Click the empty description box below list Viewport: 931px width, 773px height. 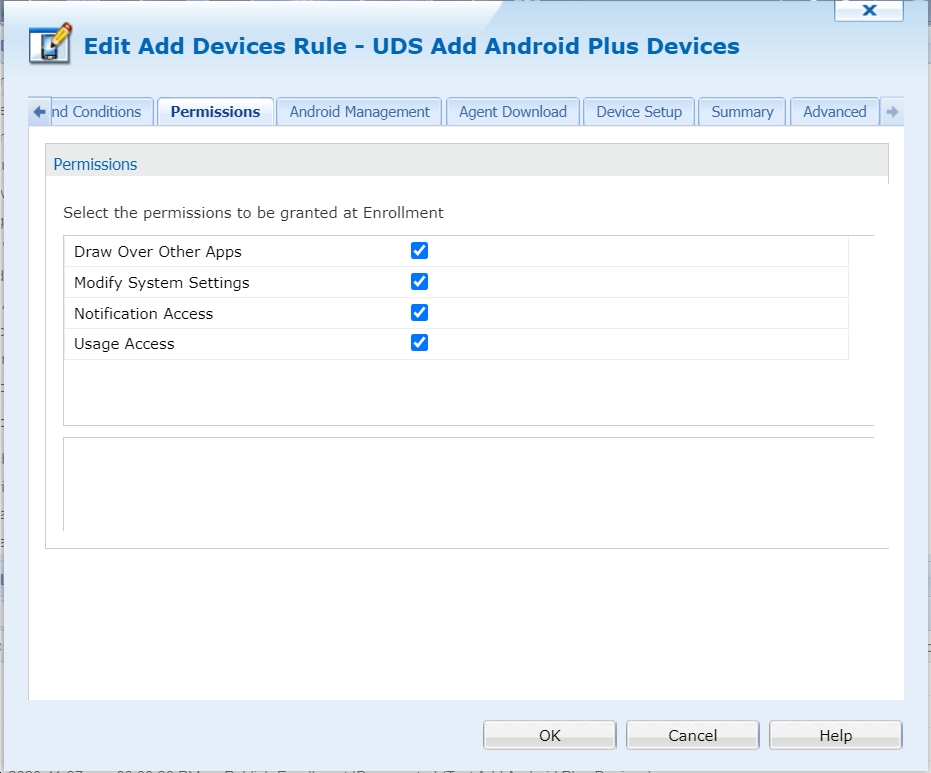(468, 483)
